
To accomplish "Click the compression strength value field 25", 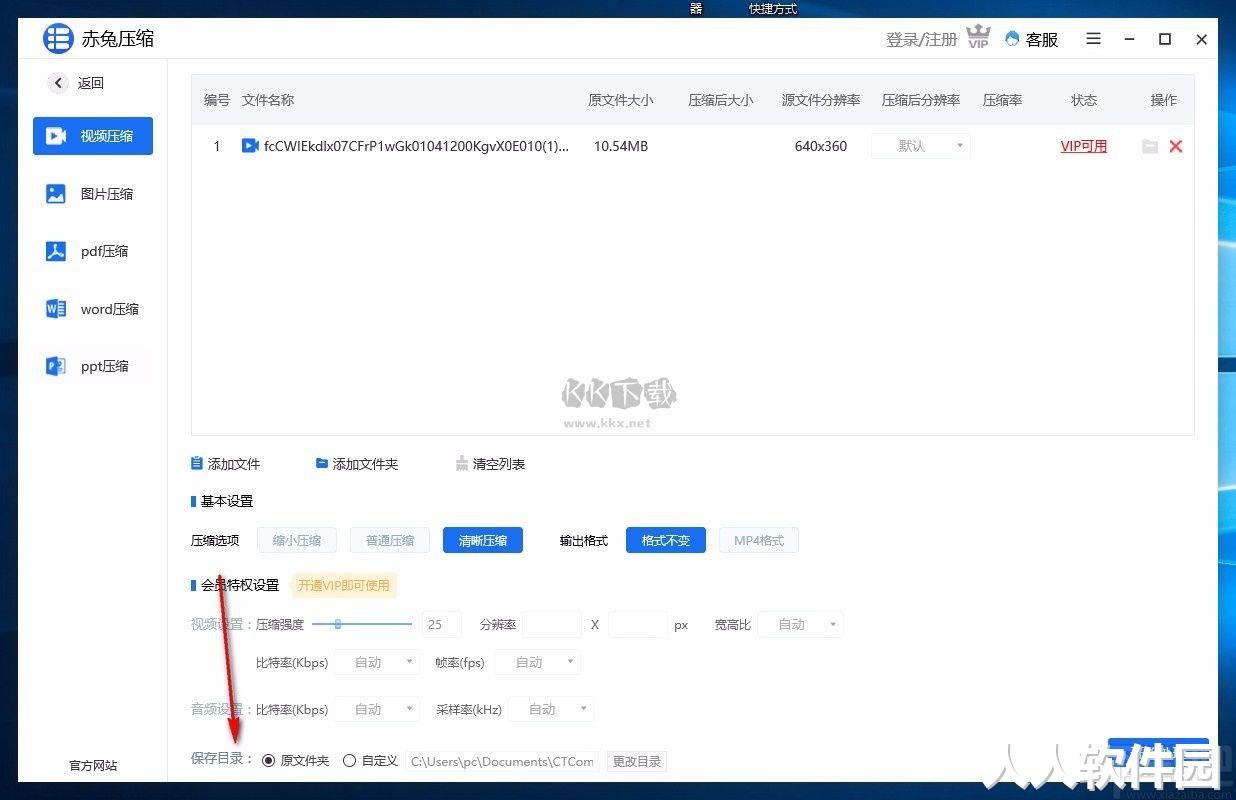I will 442,624.
